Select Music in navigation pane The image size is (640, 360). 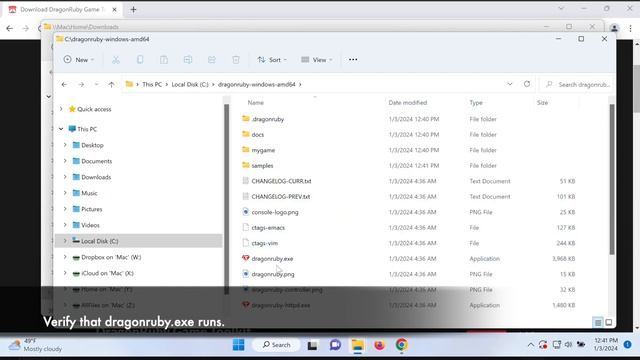tap(89, 193)
